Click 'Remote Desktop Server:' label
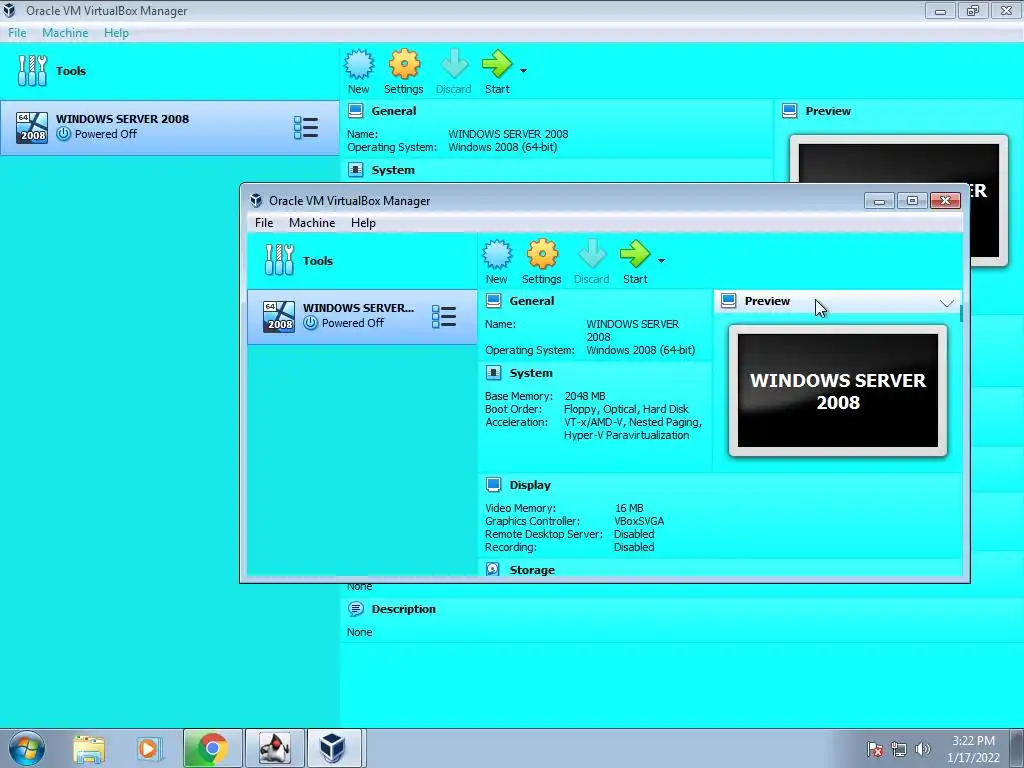 point(544,534)
